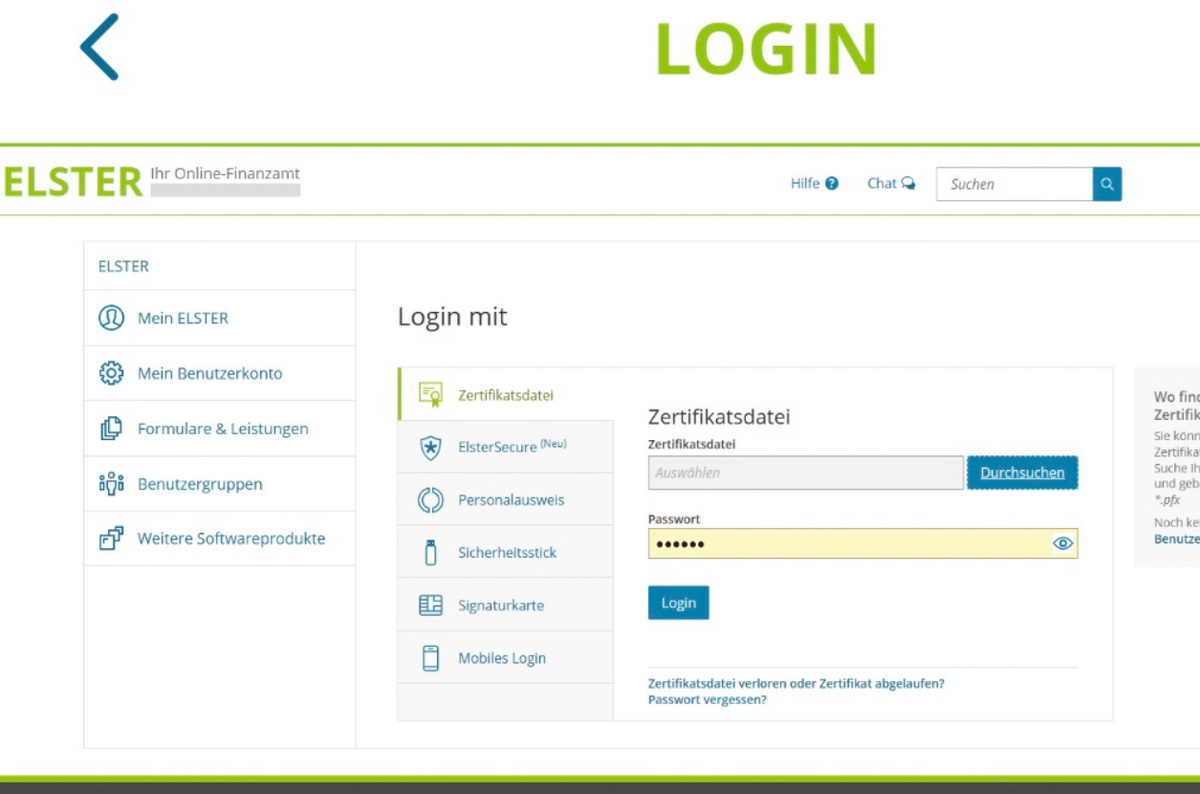Click the Auswählen certificate file field
The height and width of the screenshot is (794, 1200).
point(806,473)
